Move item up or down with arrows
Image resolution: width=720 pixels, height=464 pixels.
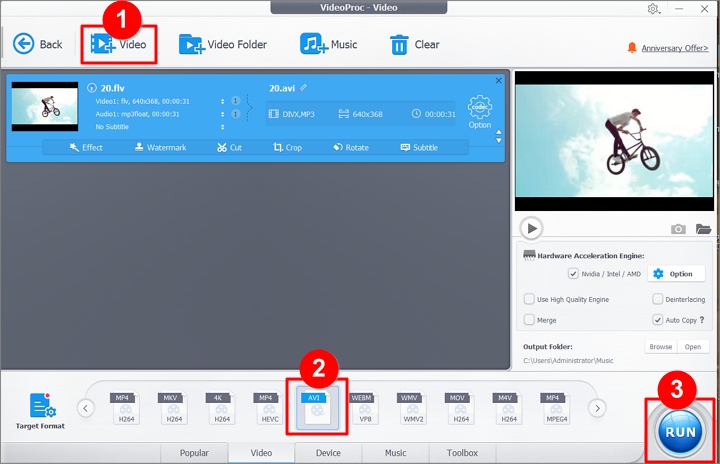tap(499, 136)
